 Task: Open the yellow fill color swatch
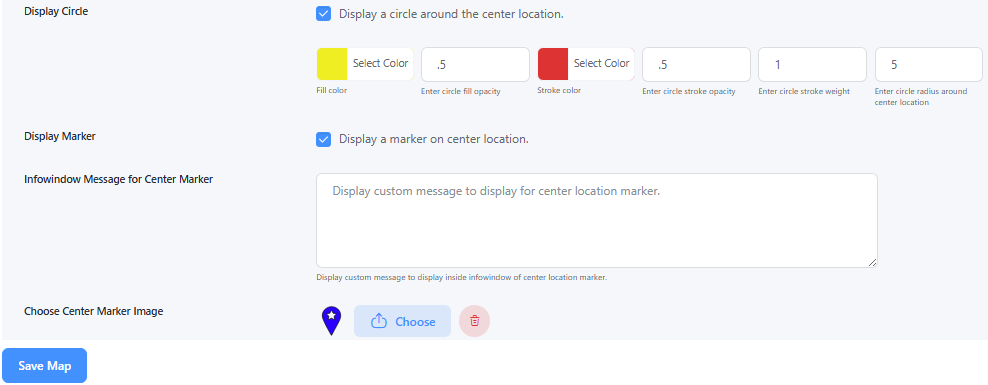(x=331, y=64)
